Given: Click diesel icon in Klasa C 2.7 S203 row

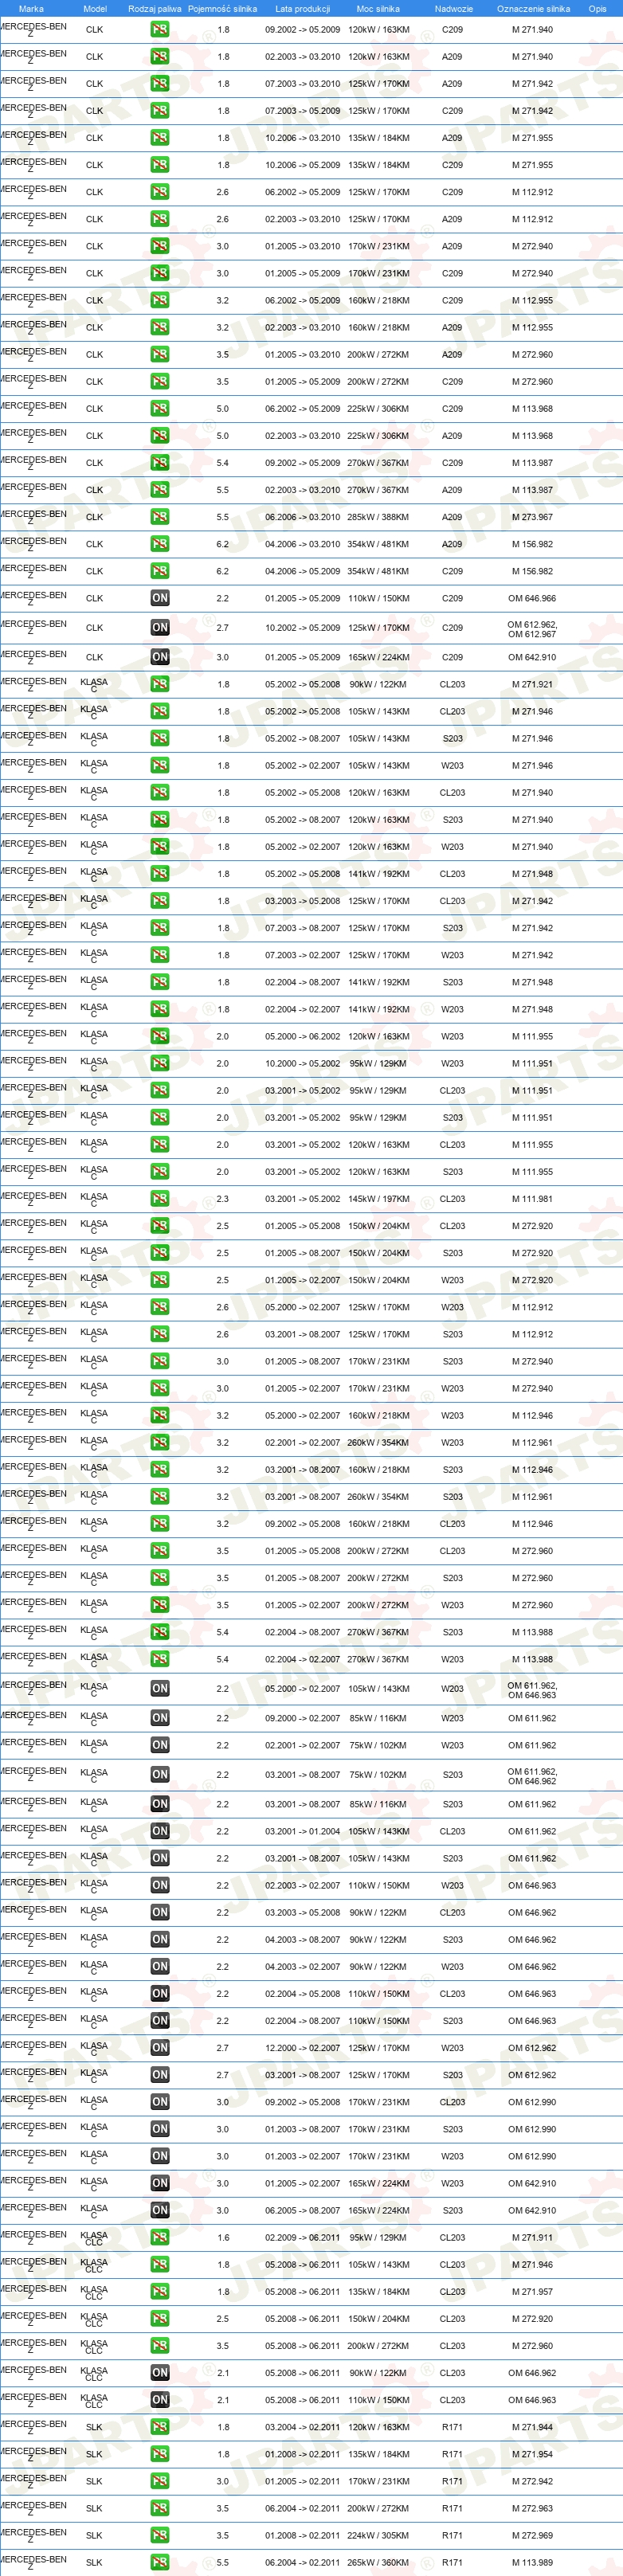Looking at the screenshot, I should click(x=160, y=2075).
